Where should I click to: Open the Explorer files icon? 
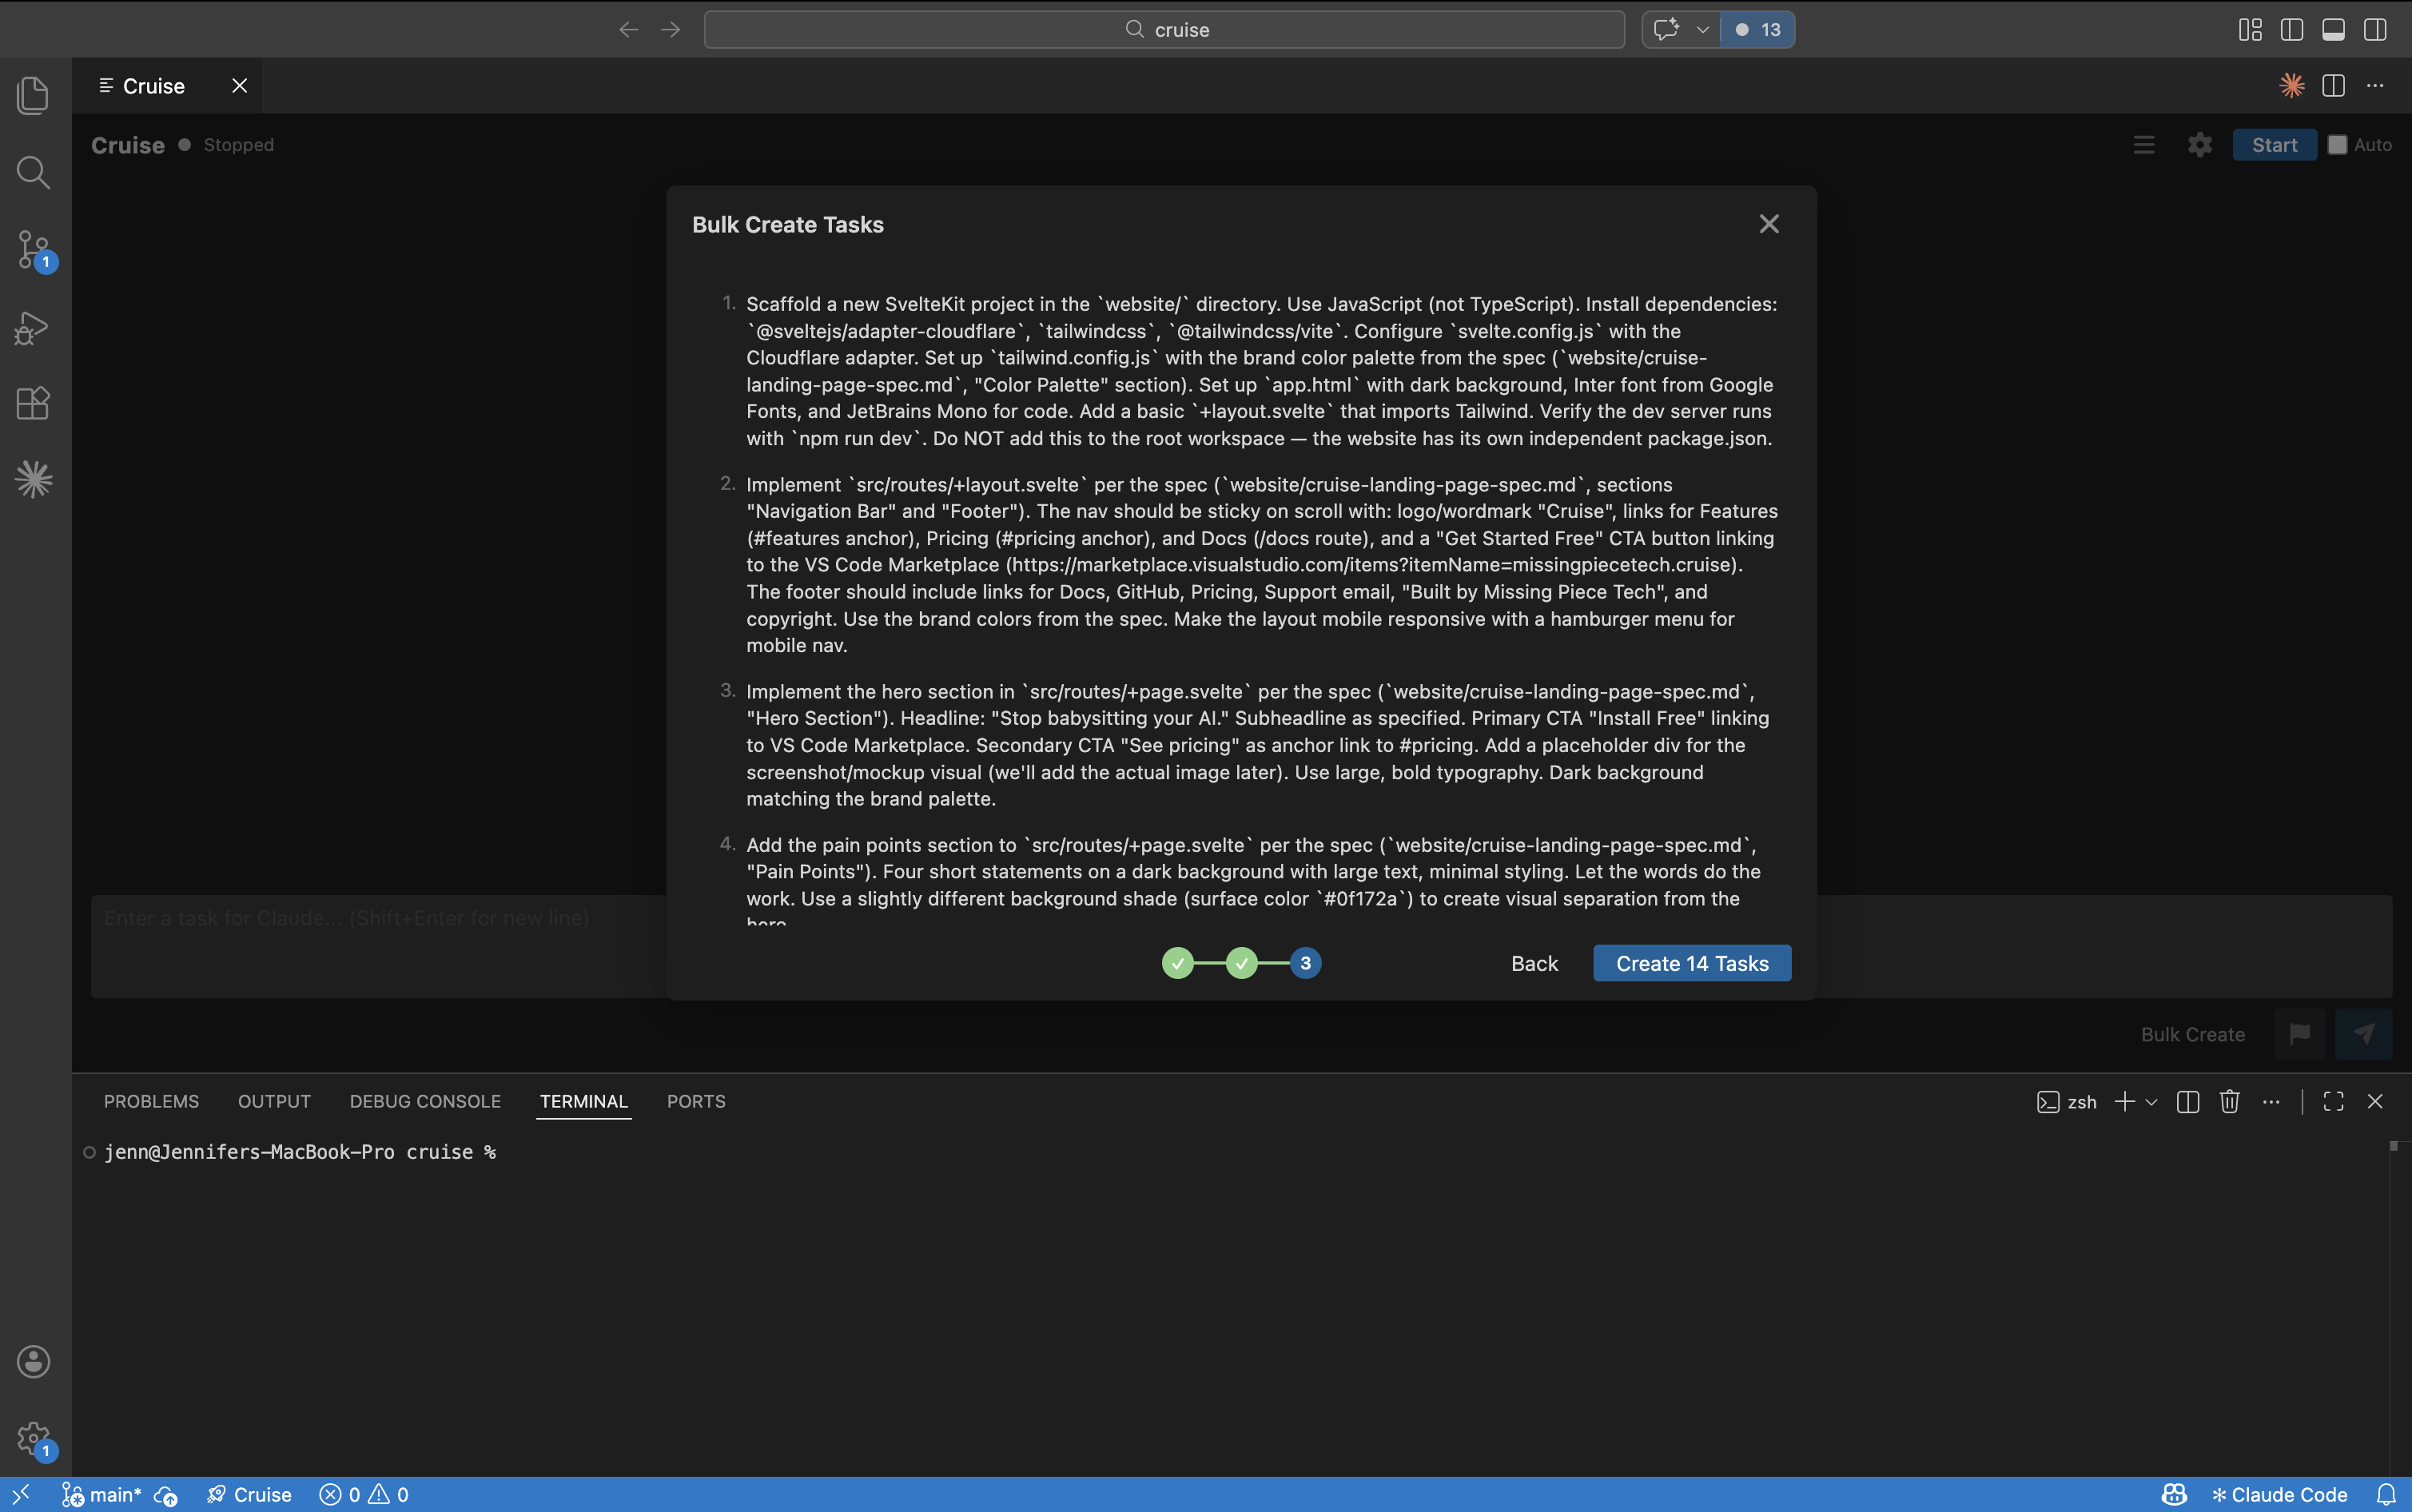33,95
